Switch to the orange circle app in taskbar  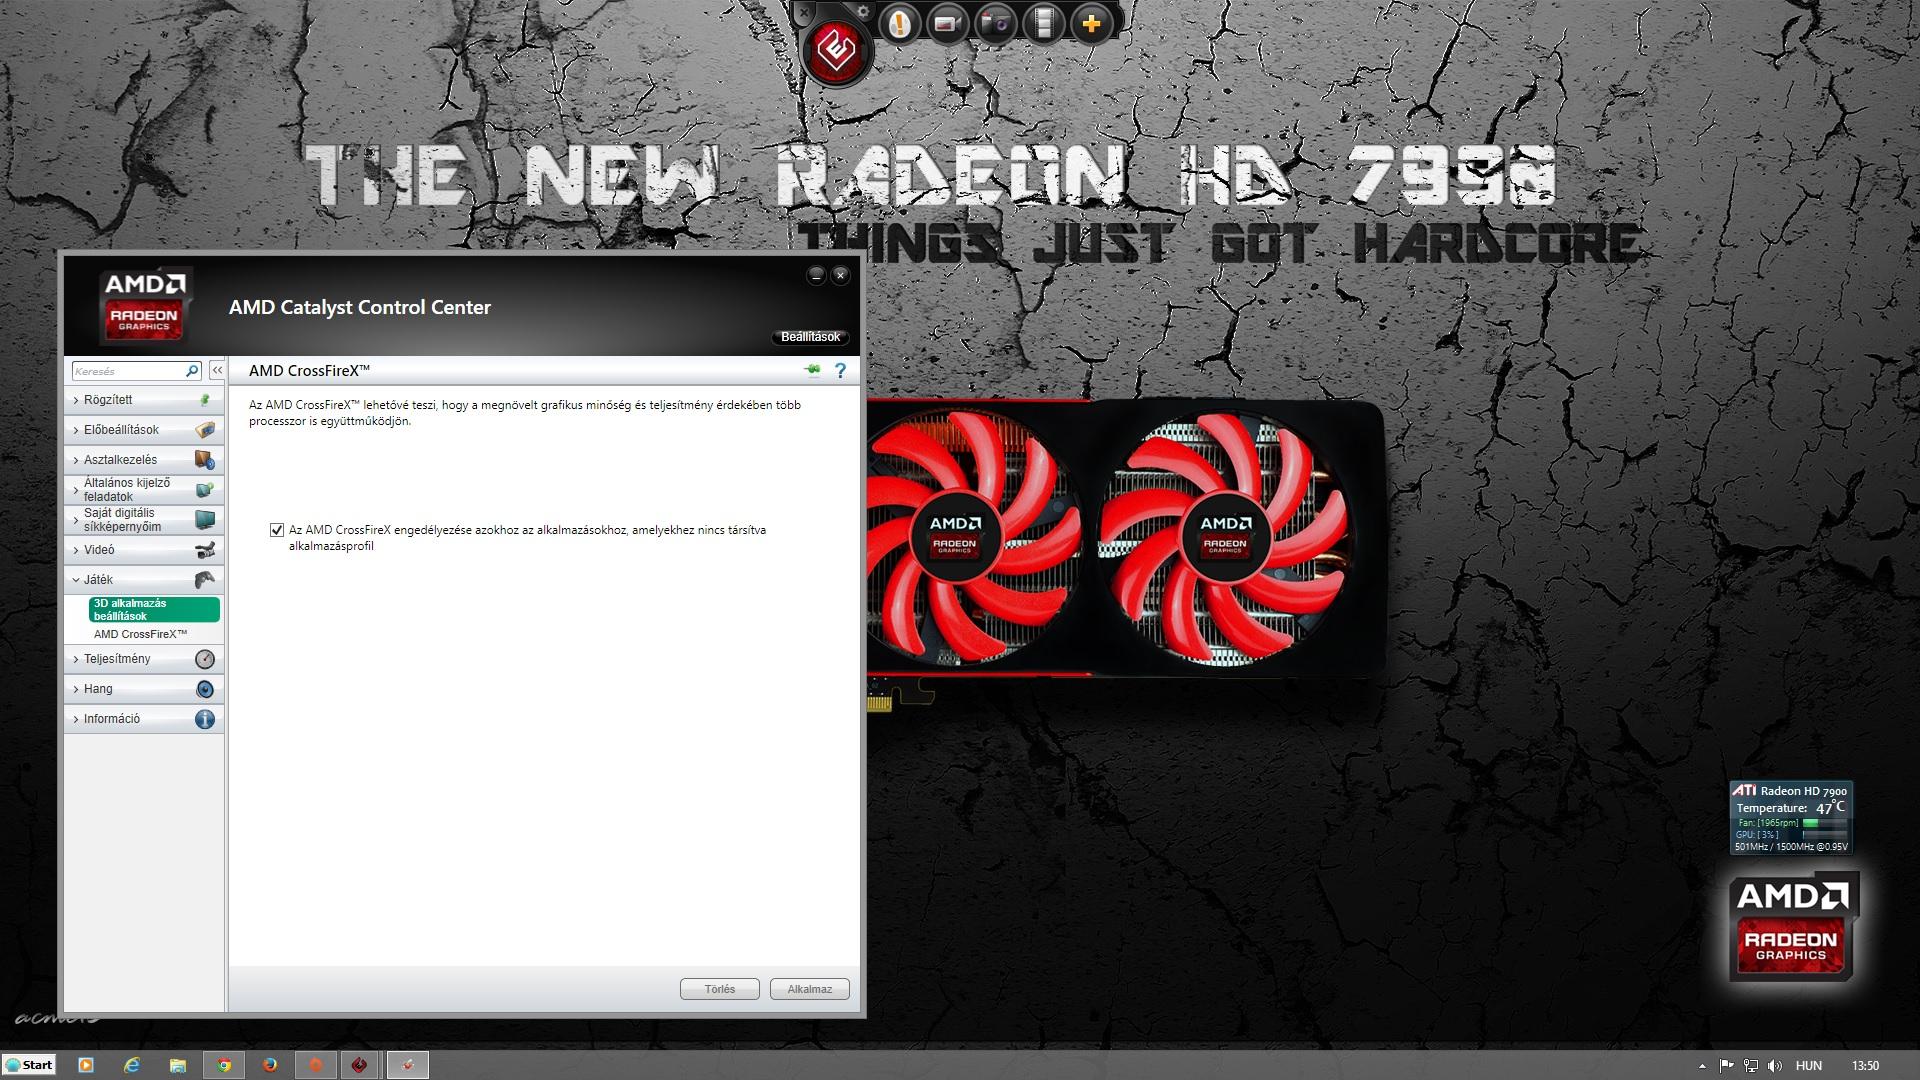316,1065
